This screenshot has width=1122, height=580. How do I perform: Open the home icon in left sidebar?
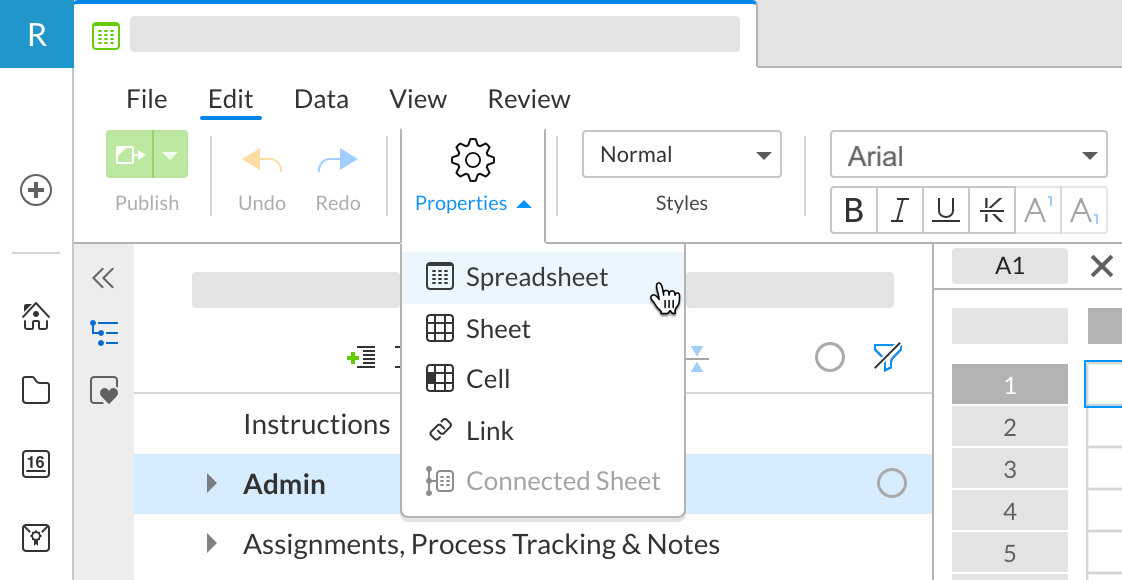tap(36, 317)
